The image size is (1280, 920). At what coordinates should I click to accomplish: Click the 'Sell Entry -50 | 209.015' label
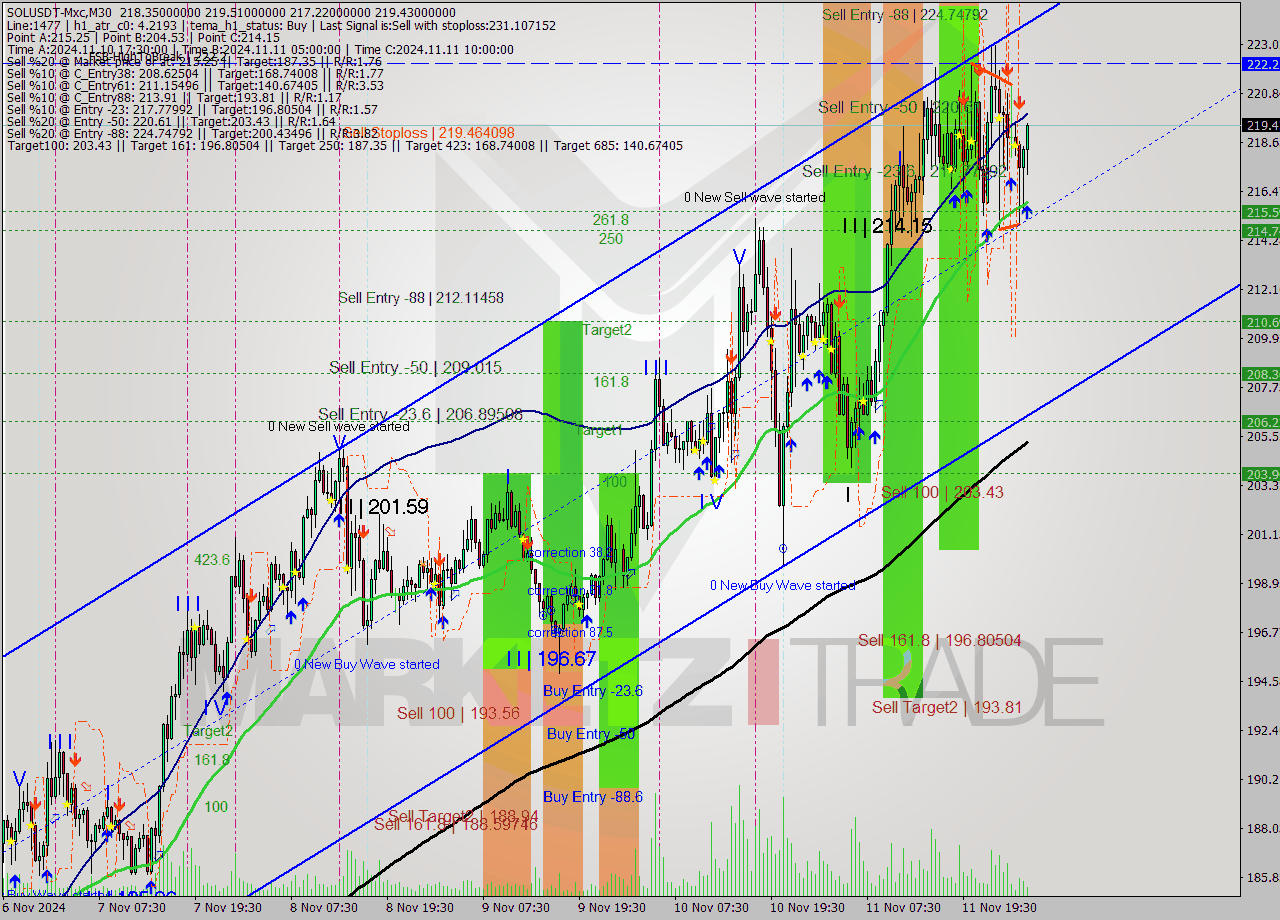(415, 367)
